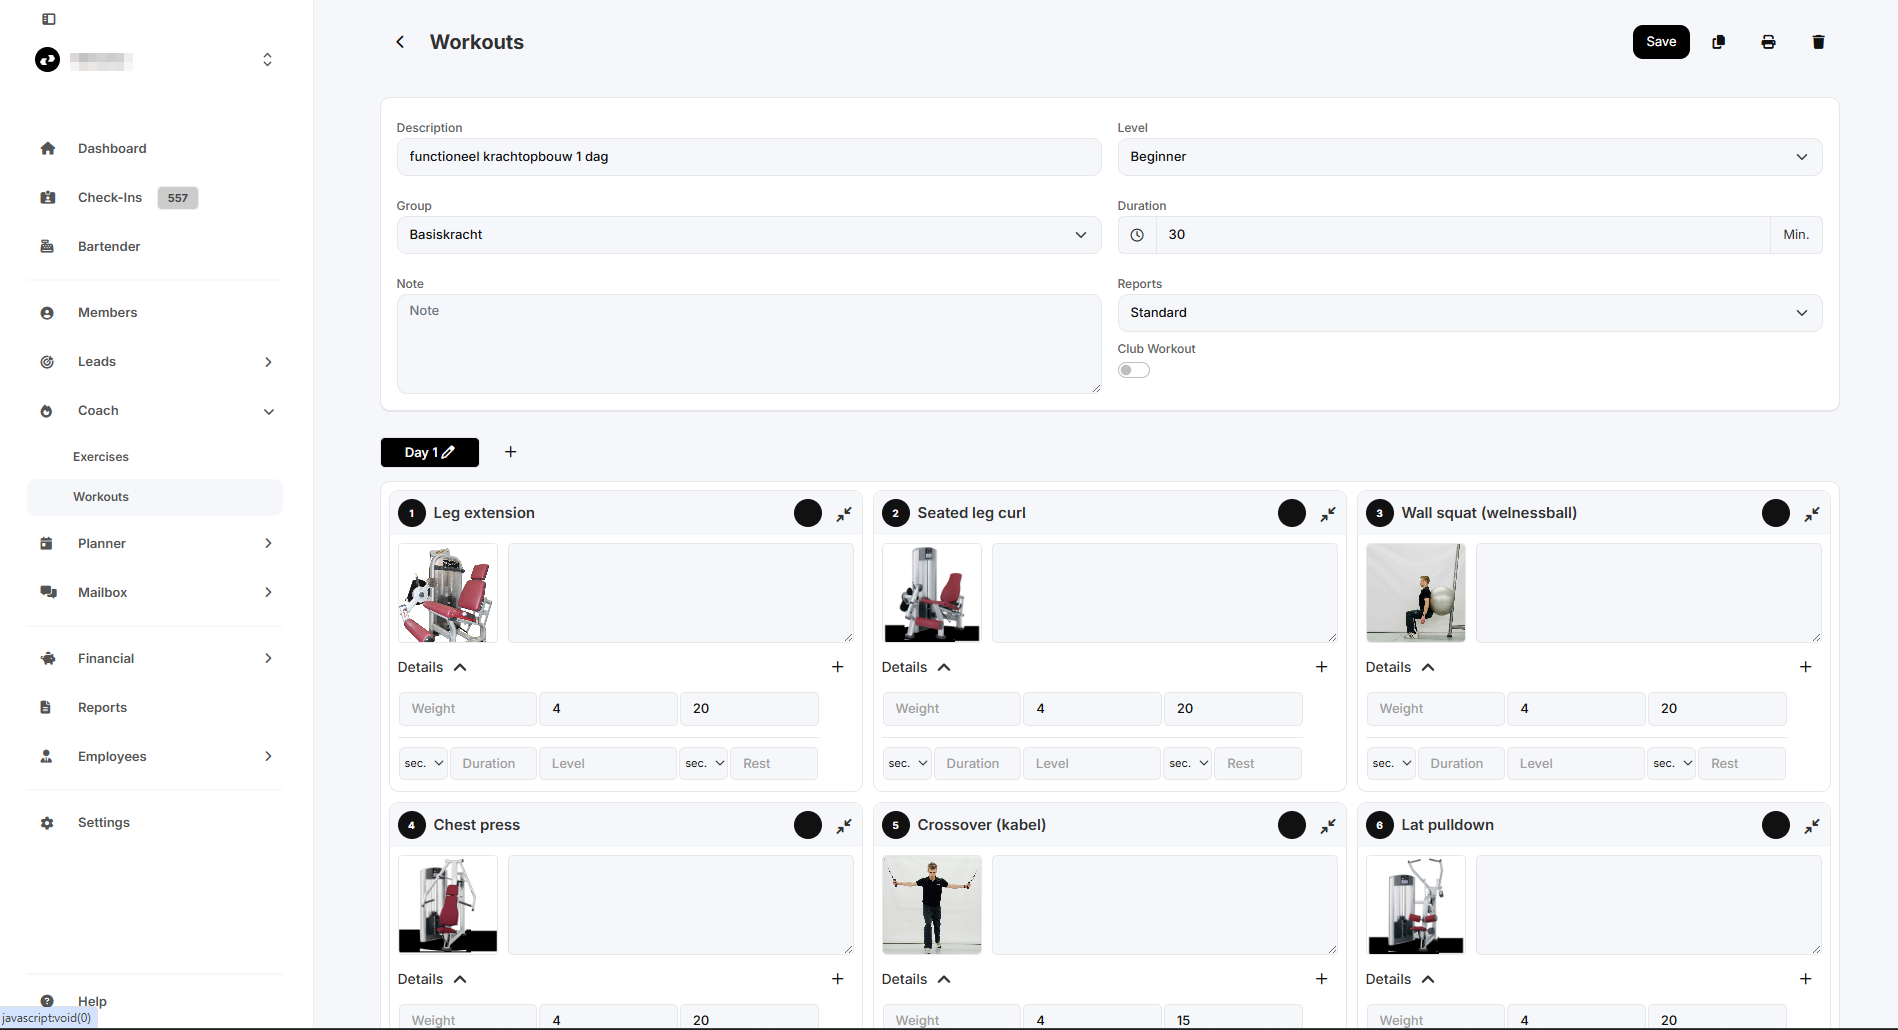Go to Bartender in the sidebar
1898x1030 pixels.
(109, 246)
